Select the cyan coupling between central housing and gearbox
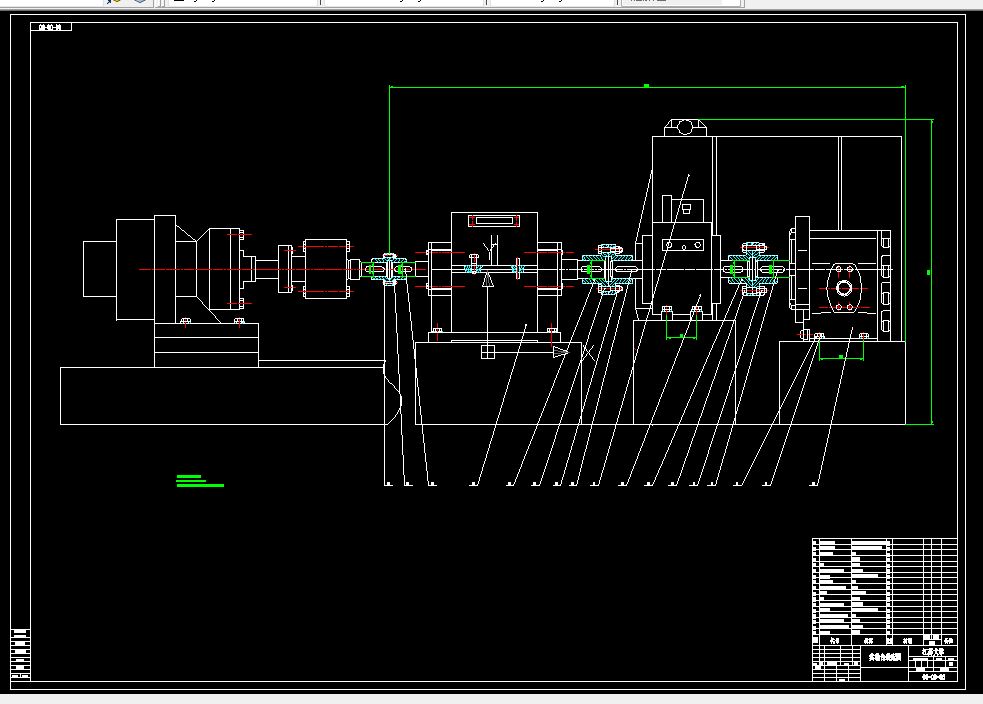The width and height of the screenshot is (983, 704). click(607, 270)
